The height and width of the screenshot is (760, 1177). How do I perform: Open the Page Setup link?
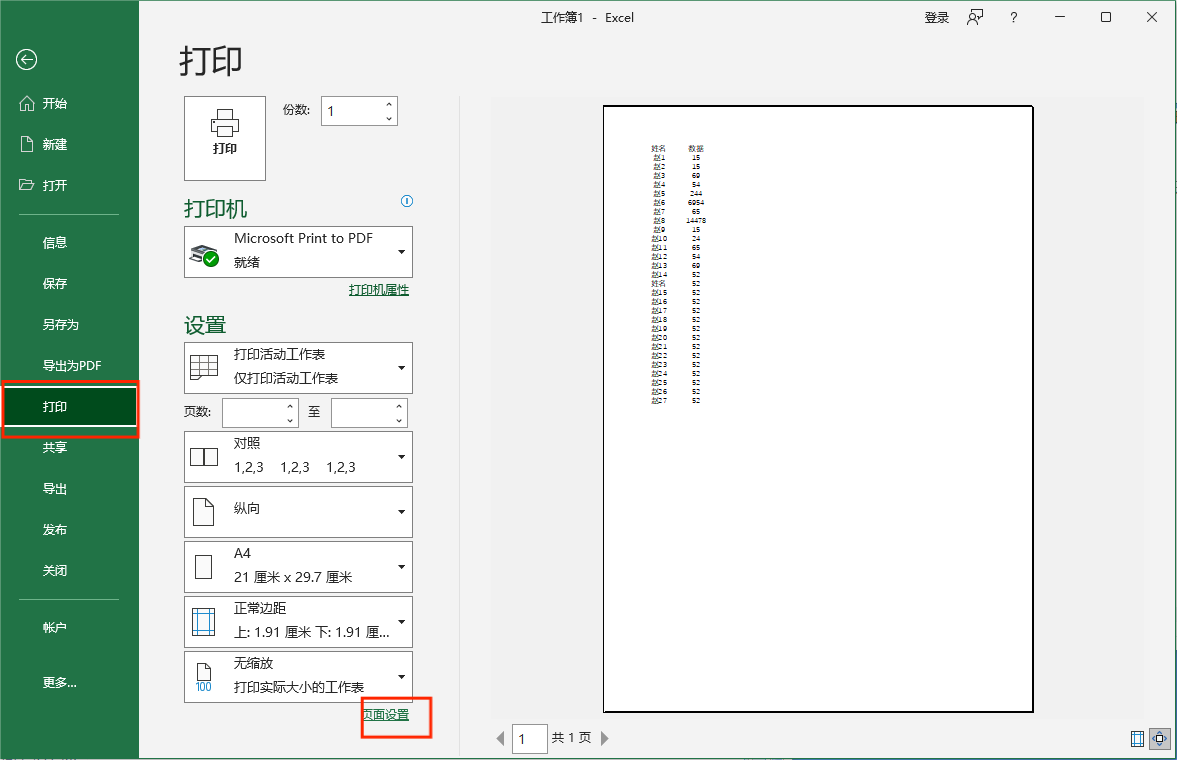coord(386,715)
